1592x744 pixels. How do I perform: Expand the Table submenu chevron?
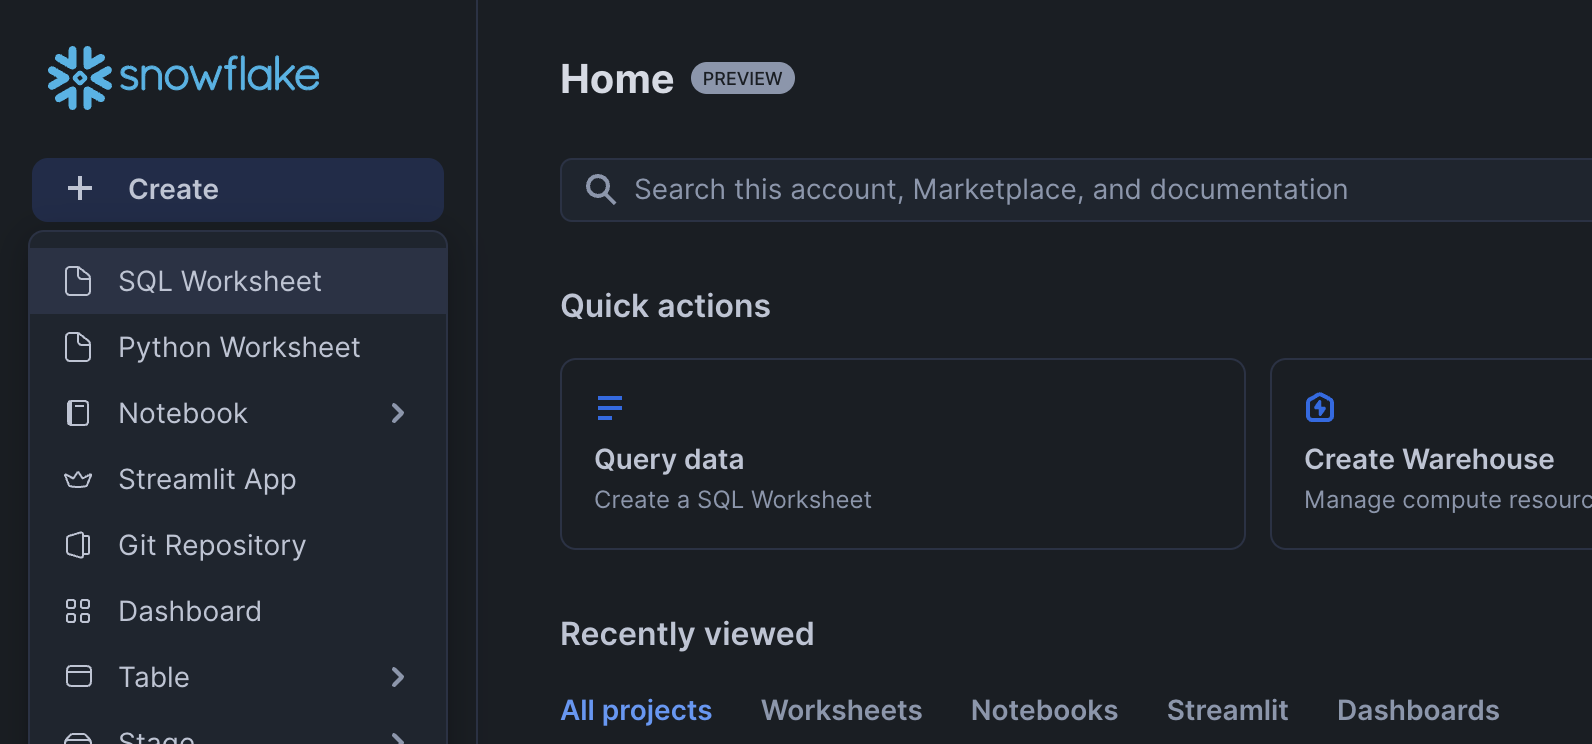click(x=398, y=677)
